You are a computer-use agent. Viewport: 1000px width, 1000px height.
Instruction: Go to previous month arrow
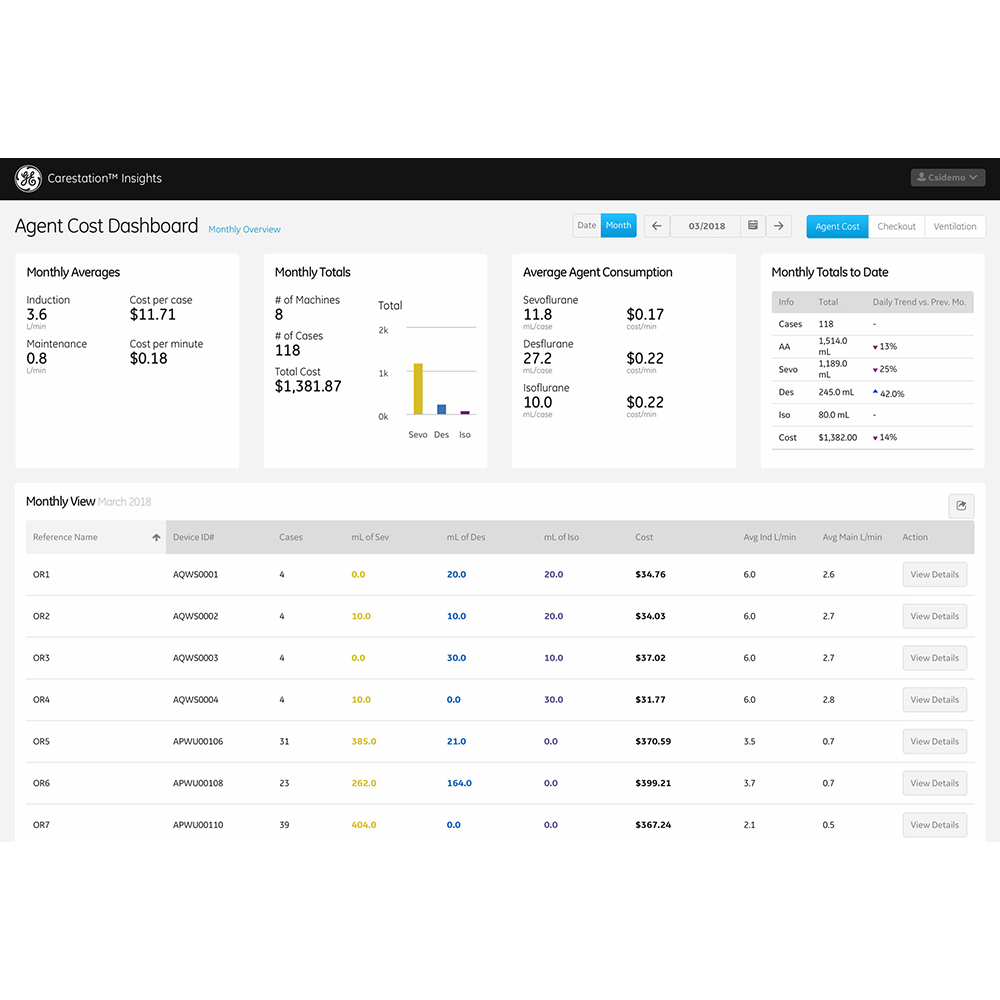[x=657, y=226]
